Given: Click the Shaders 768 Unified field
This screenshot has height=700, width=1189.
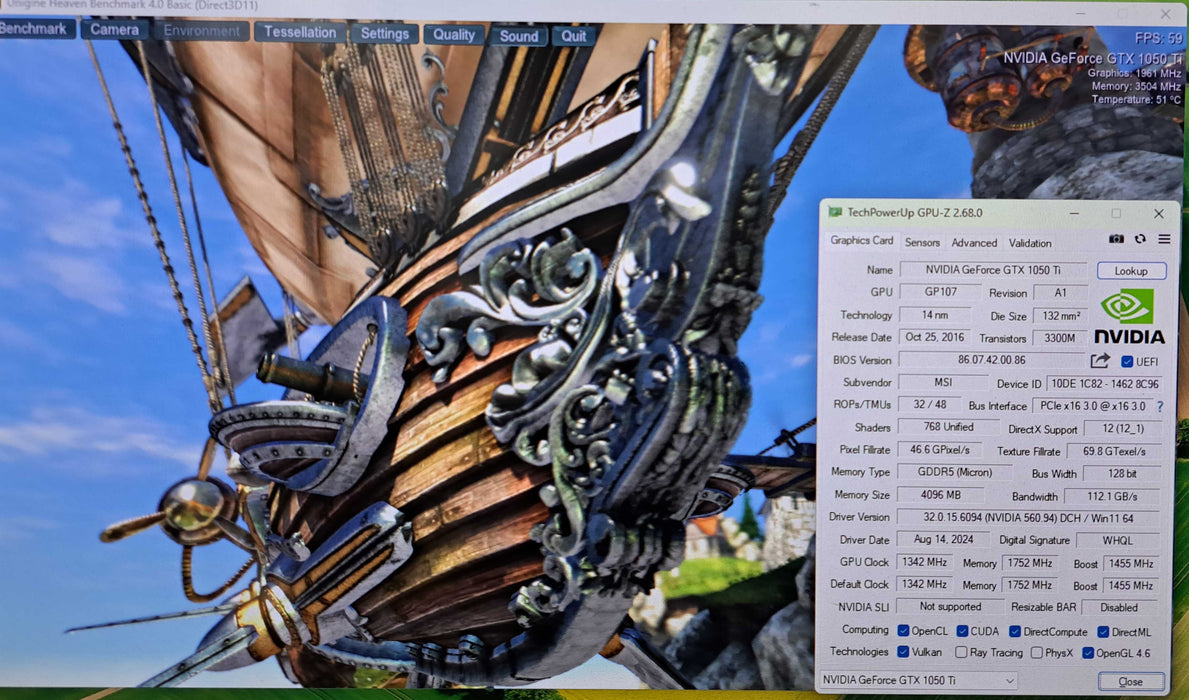Looking at the screenshot, I should (948, 427).
